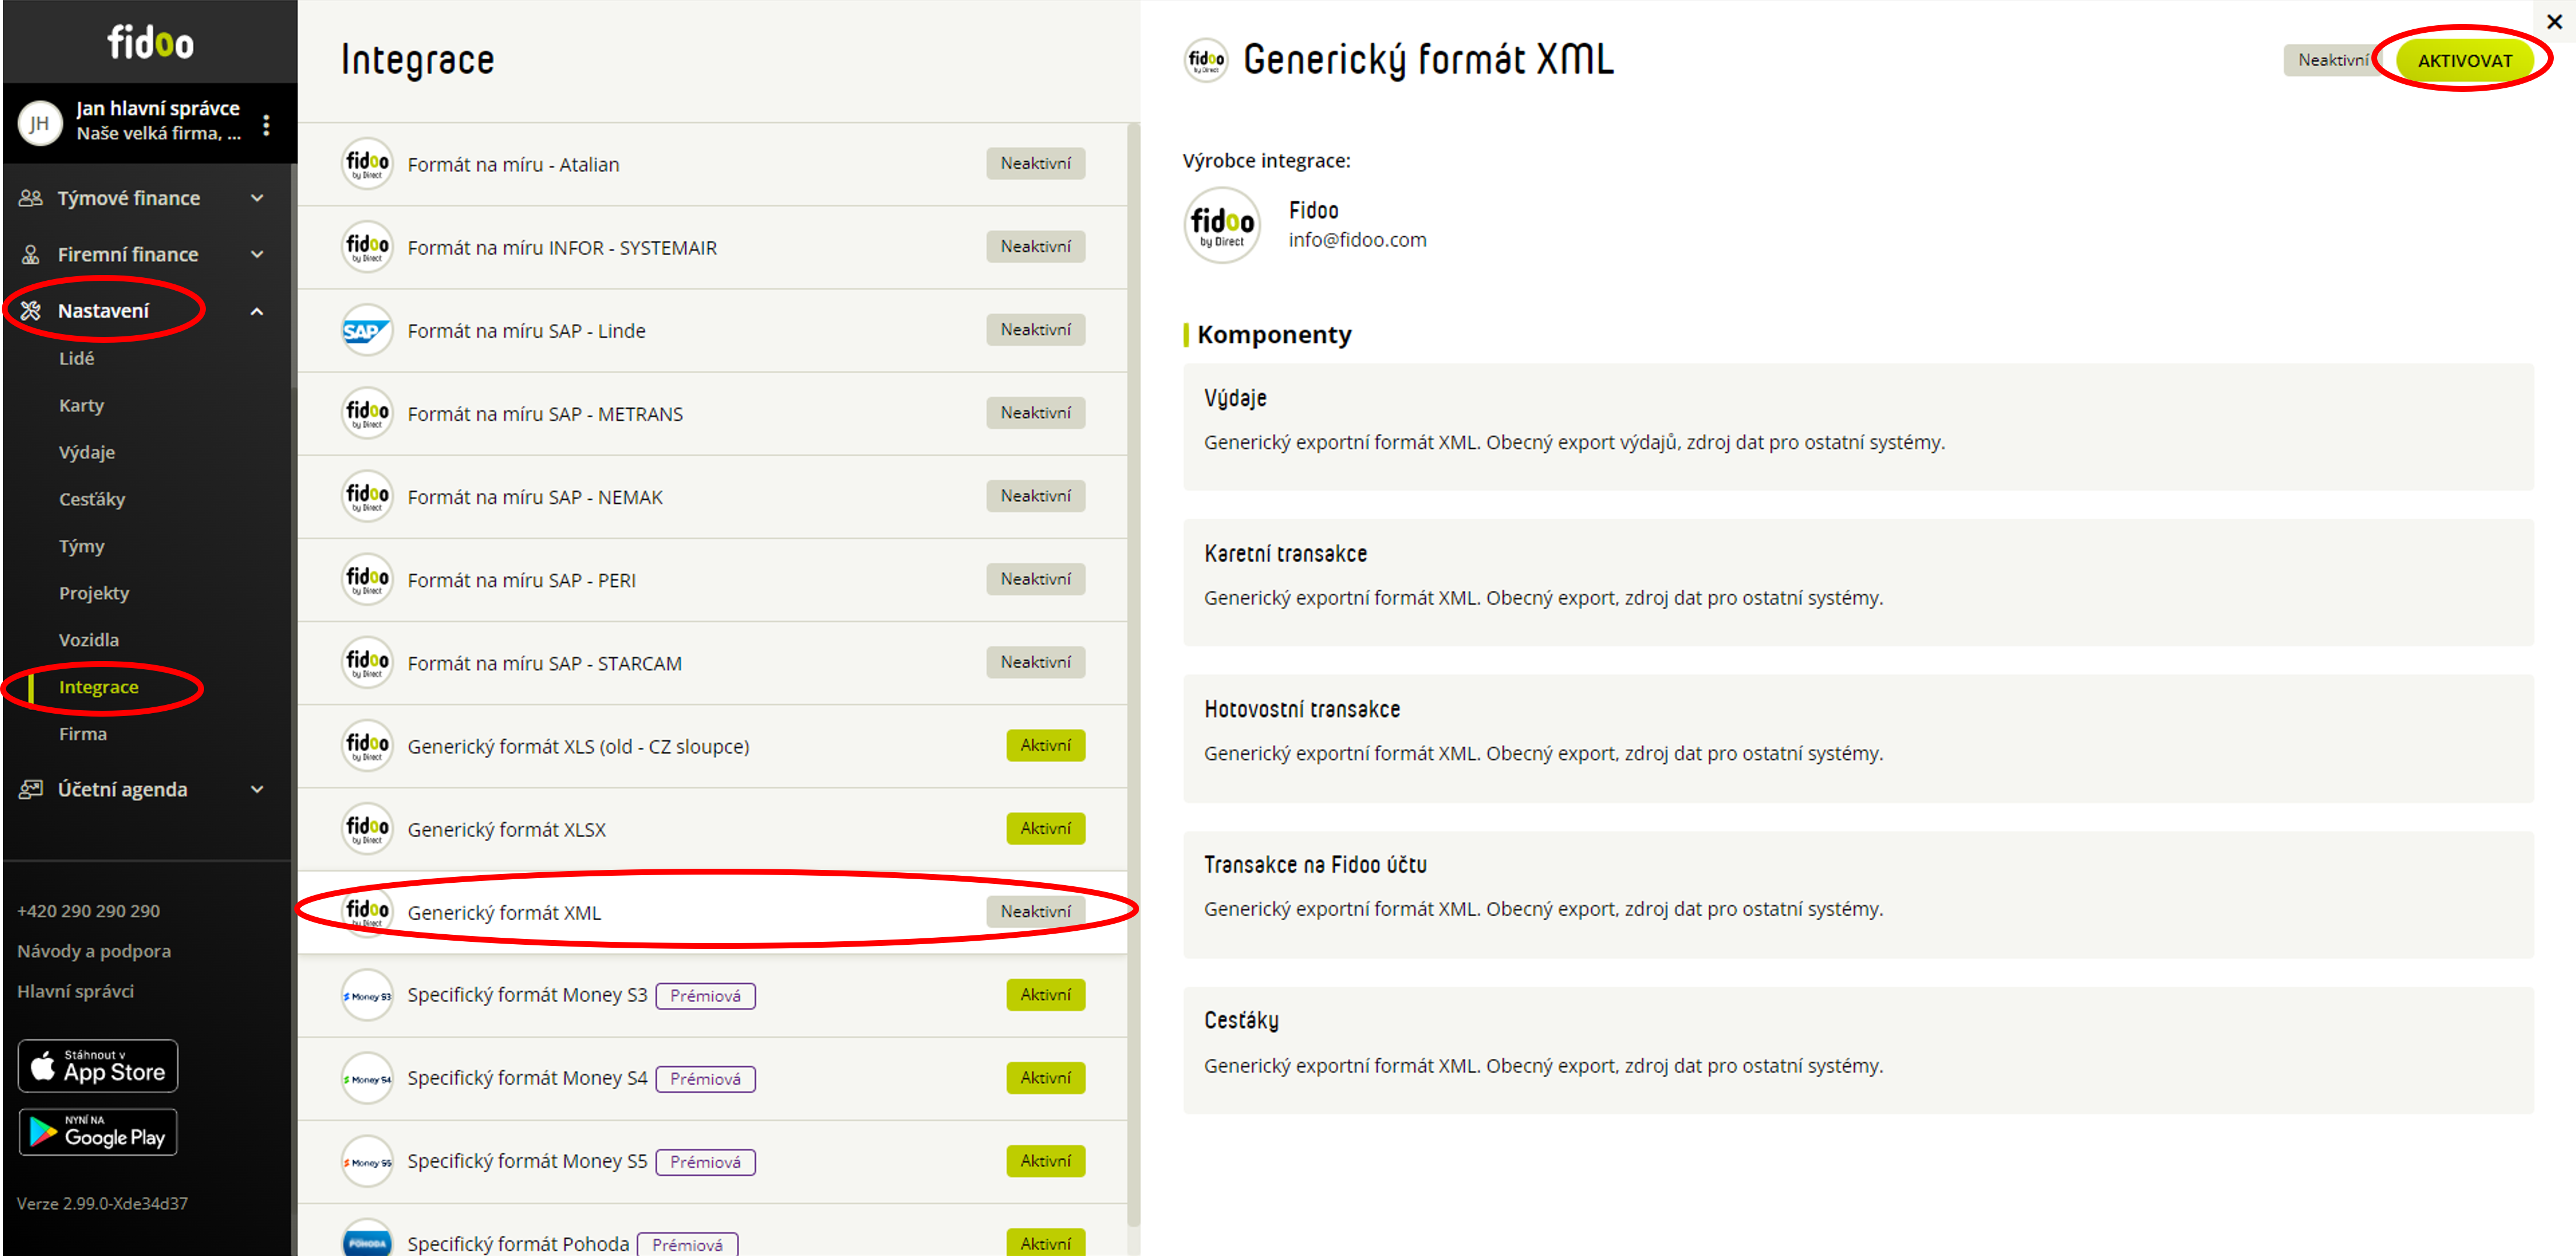Click the logo of Generický formát XLSX
Viewport: 2576px width, 1256px height.
(x=367, y=829)
